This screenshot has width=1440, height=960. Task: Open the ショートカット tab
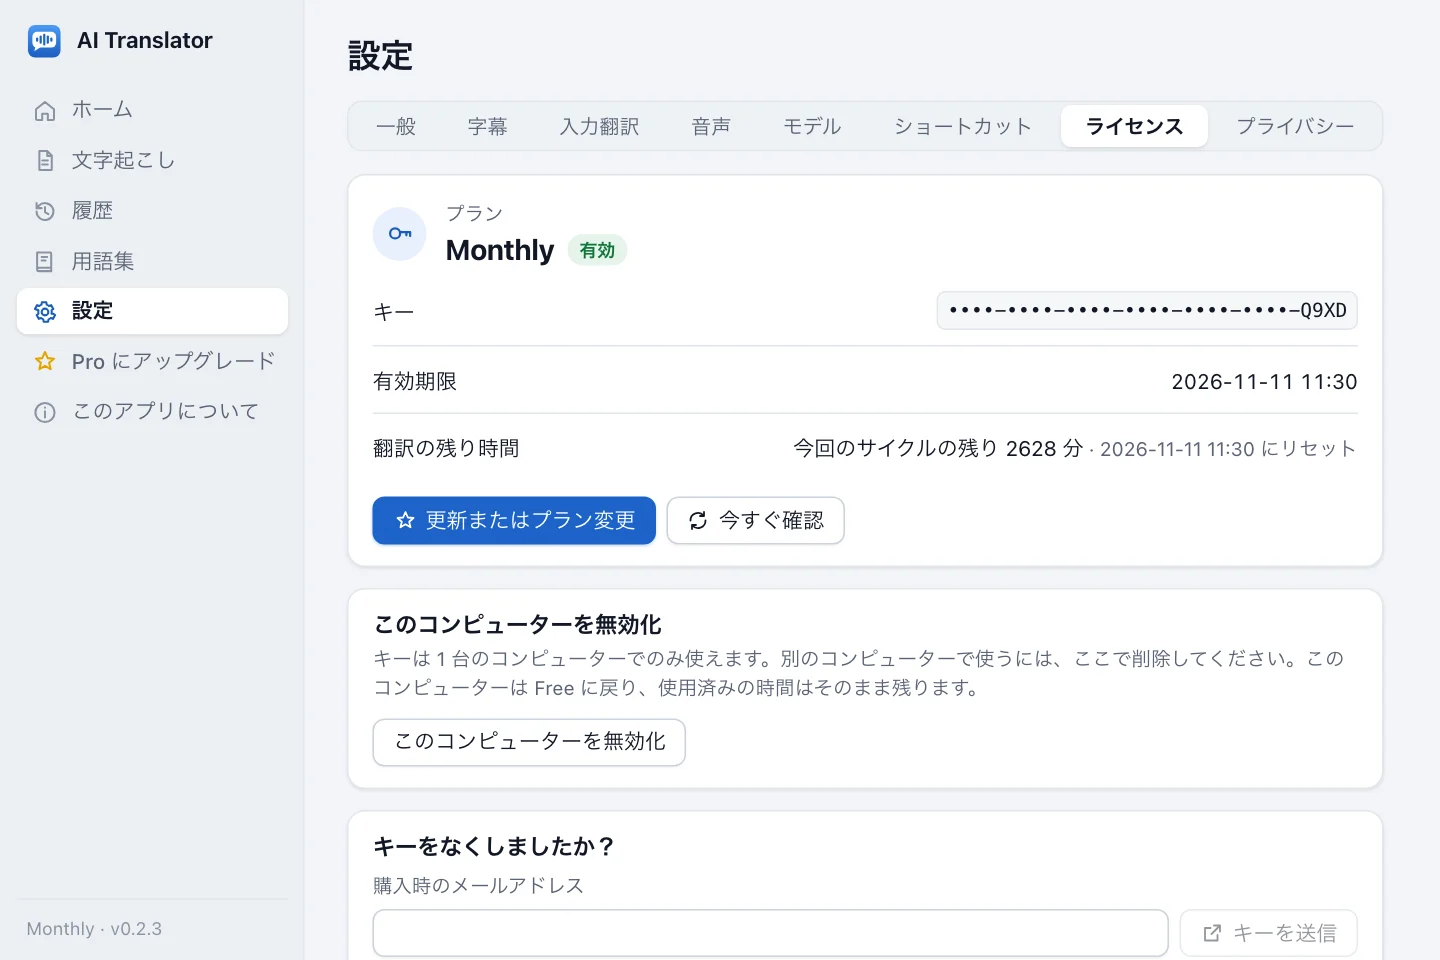tap(963, 127)
